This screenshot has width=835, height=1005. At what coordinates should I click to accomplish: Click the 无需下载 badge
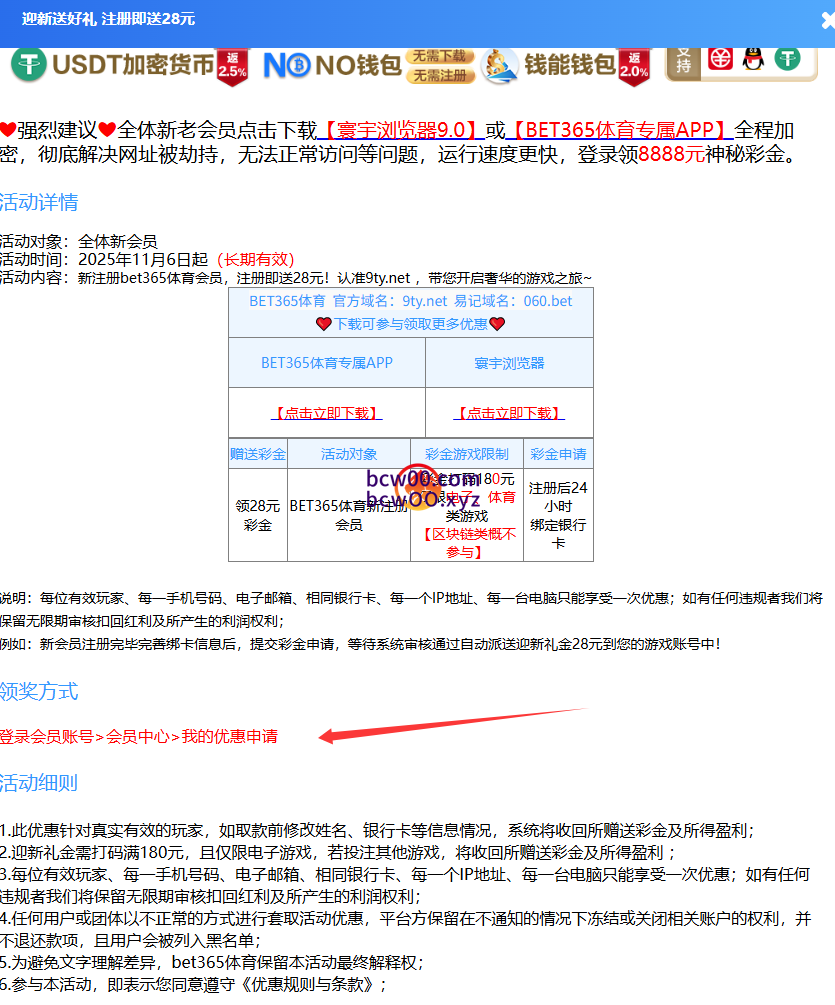pos(440,56)
